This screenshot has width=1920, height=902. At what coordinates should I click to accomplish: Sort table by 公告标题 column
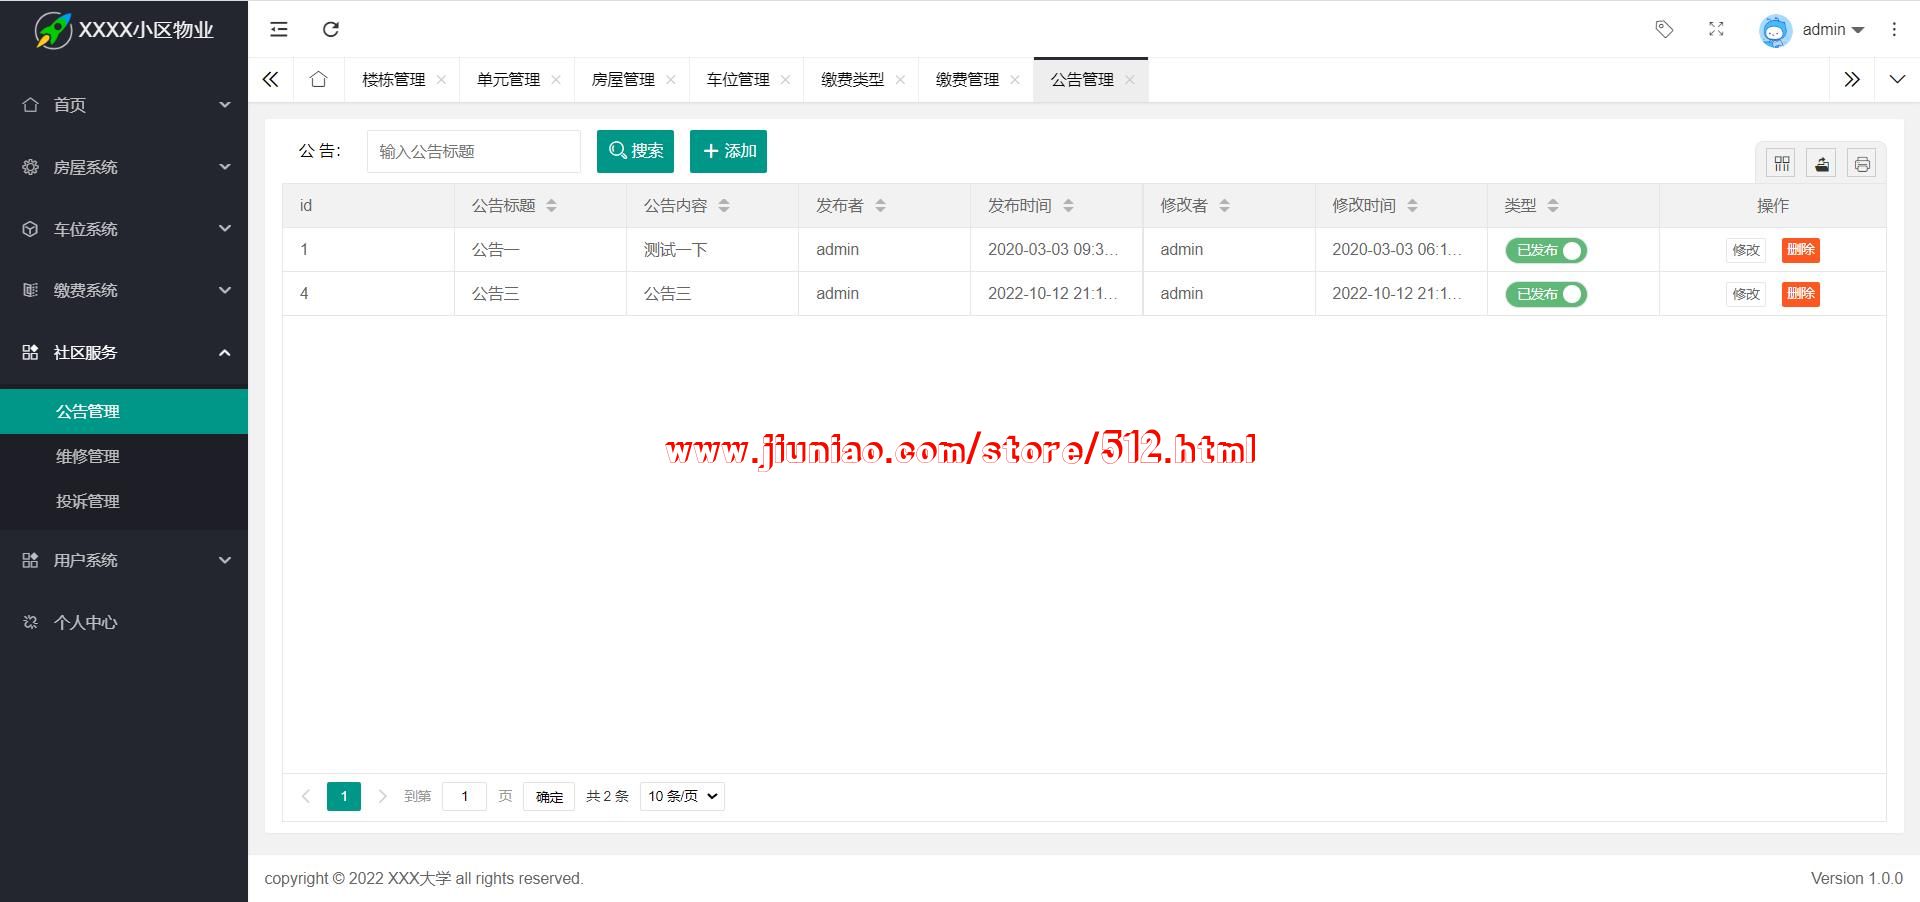551,206
